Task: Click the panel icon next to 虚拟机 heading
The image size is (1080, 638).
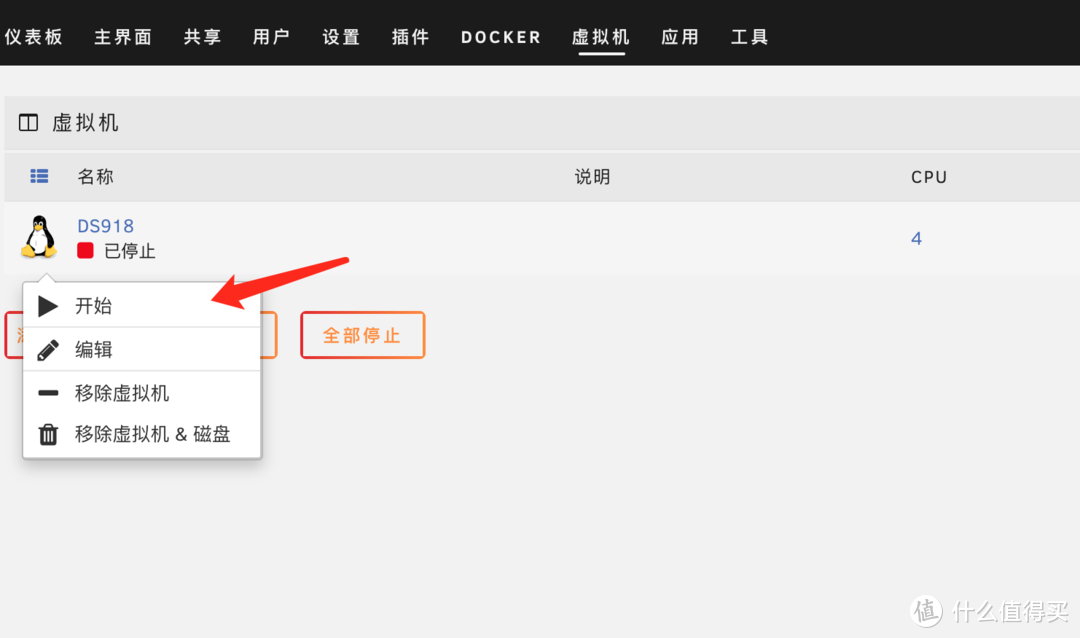Action: point(27,122)
